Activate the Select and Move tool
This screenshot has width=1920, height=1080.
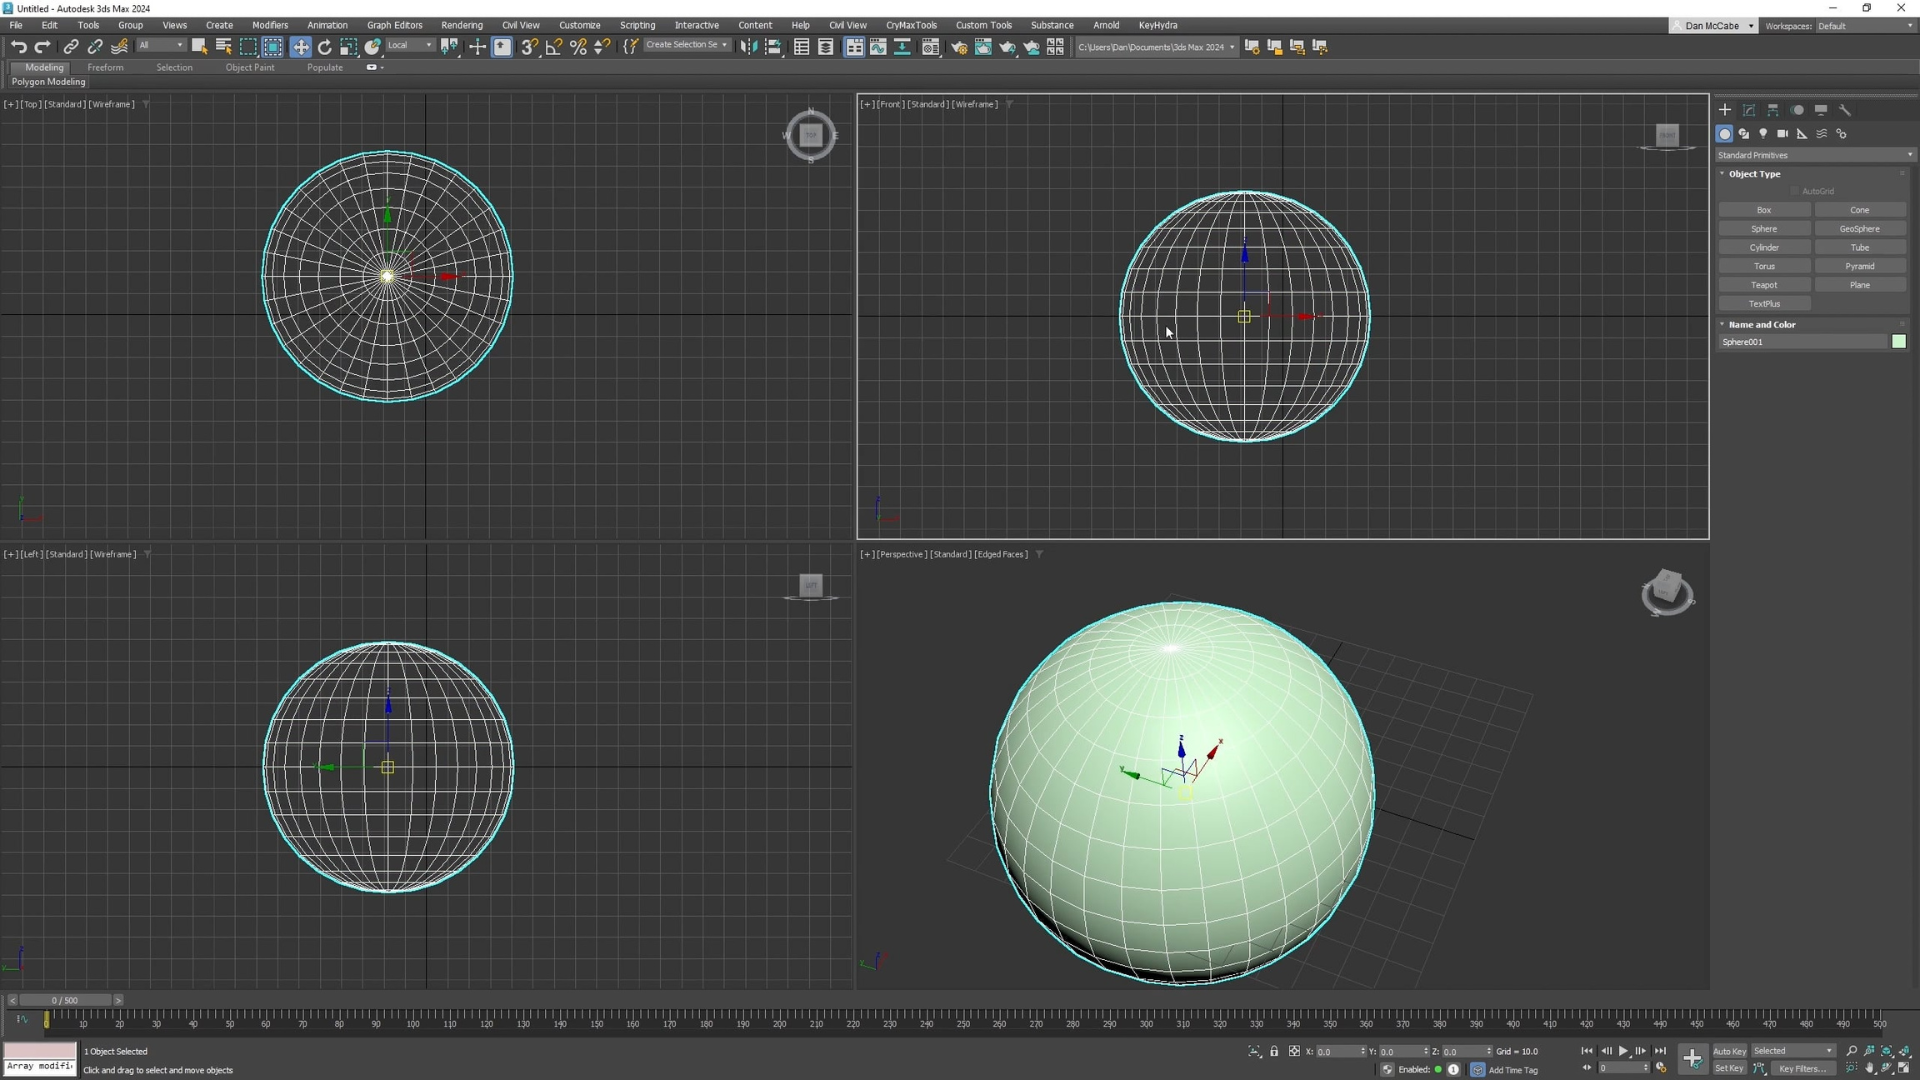(300, 47)
